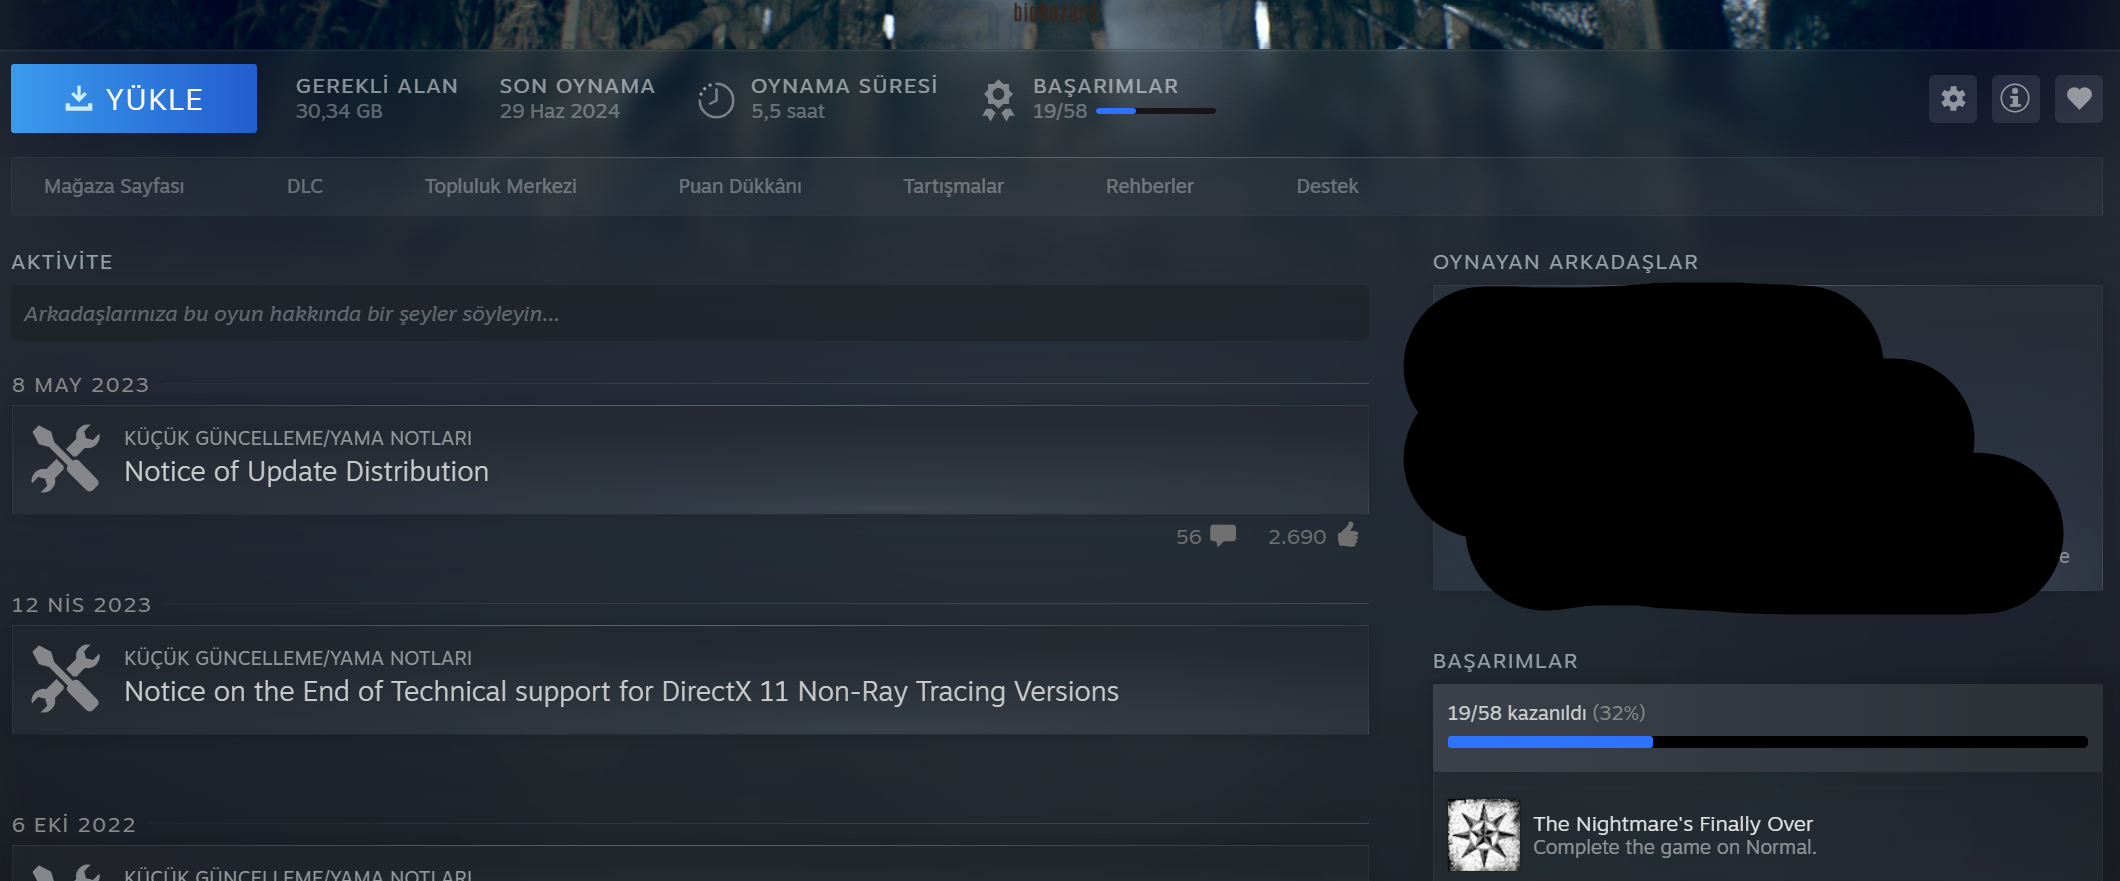Wrench icon of Update Distribution post
The height and width of the screenshot is (881, 2120).
[x=66, y=459]
